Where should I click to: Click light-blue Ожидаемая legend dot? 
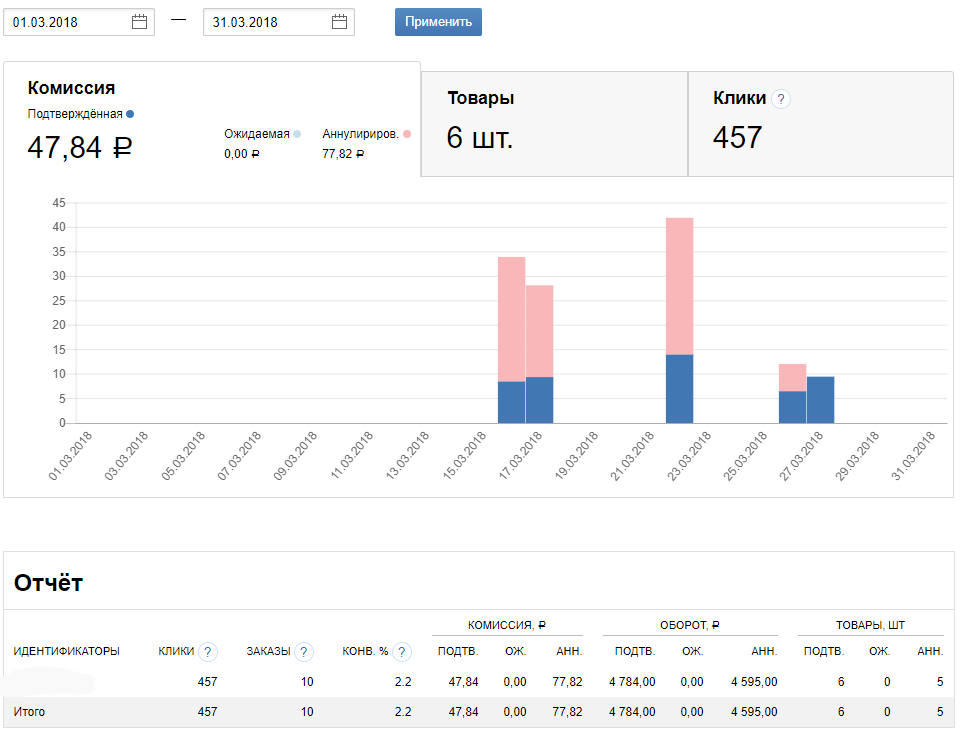point(297,134)
